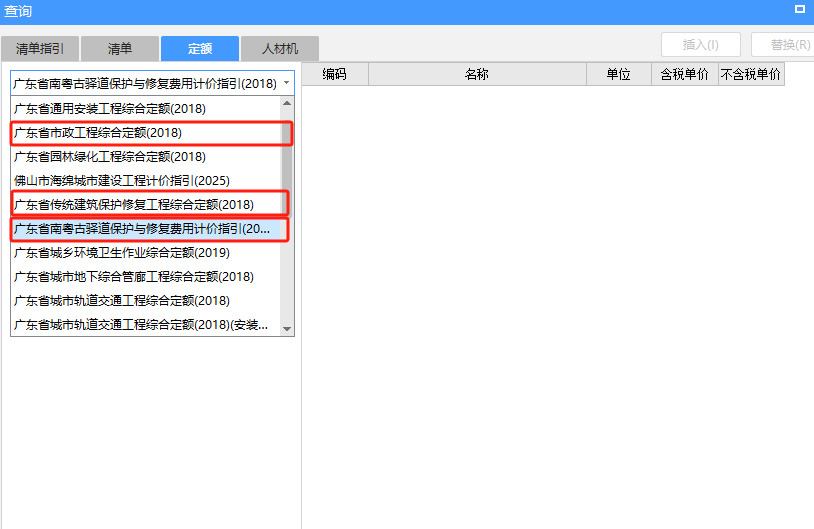Select 广东省传统建筑保护修复工程综合定额(2018) option

[x=146, y=205]
